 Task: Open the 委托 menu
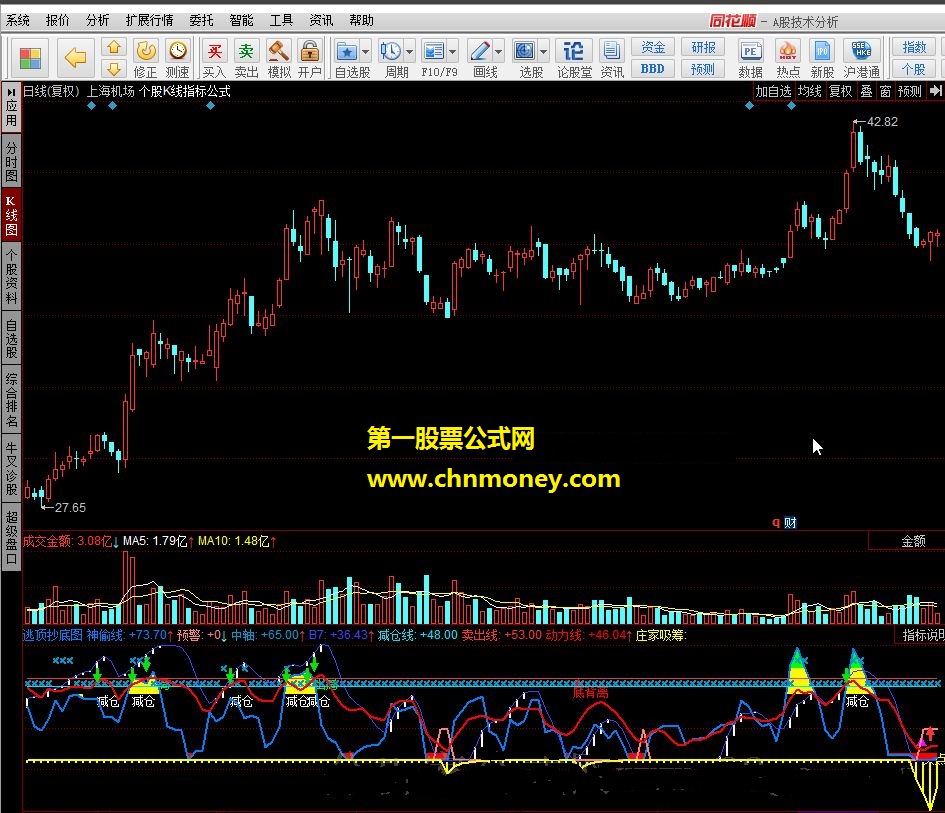coord(201,20)
